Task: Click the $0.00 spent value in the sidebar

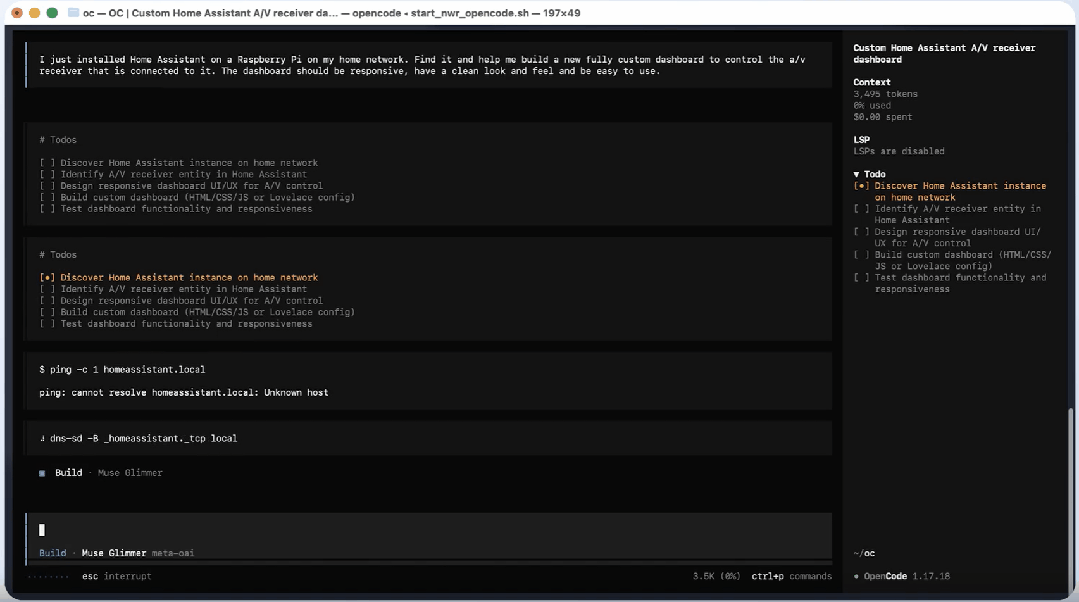Action: tap(882, 118)
